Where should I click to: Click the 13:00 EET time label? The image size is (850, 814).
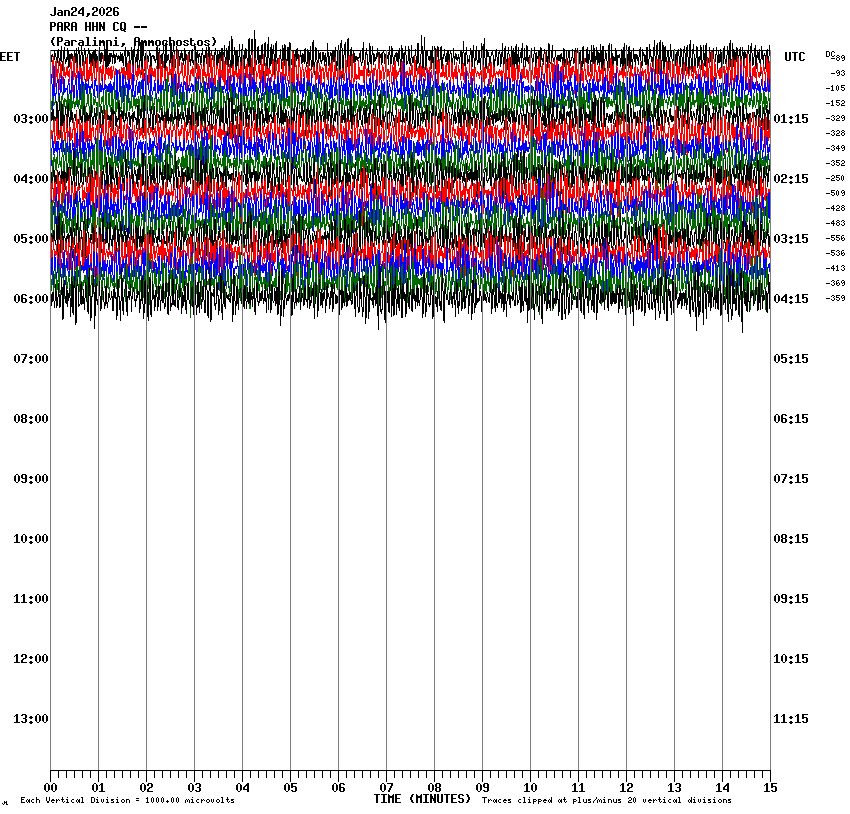click(x=31, y=719)
